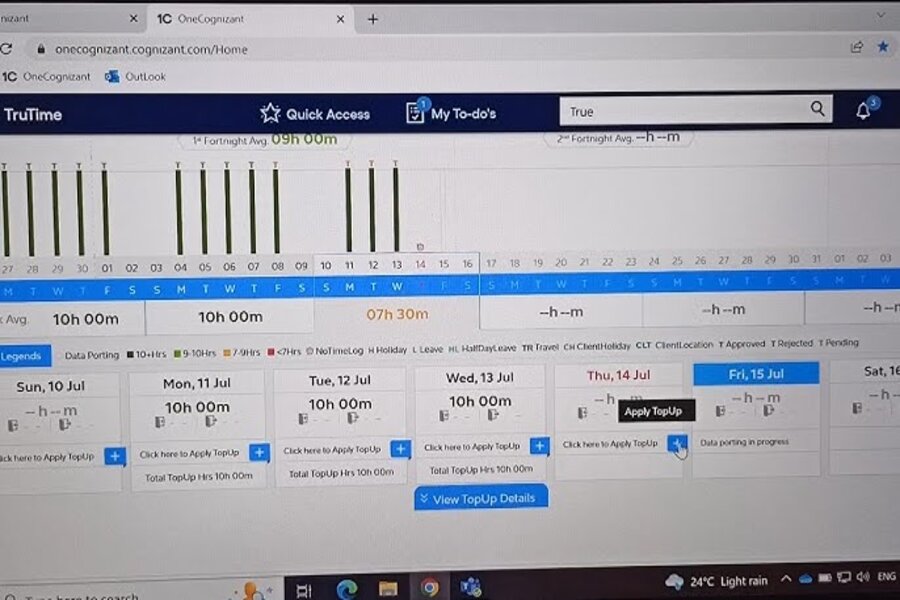The height and width of the screenshot is (600, 900).
Task: Click the Legends button
Action: [x=24, y=356]
